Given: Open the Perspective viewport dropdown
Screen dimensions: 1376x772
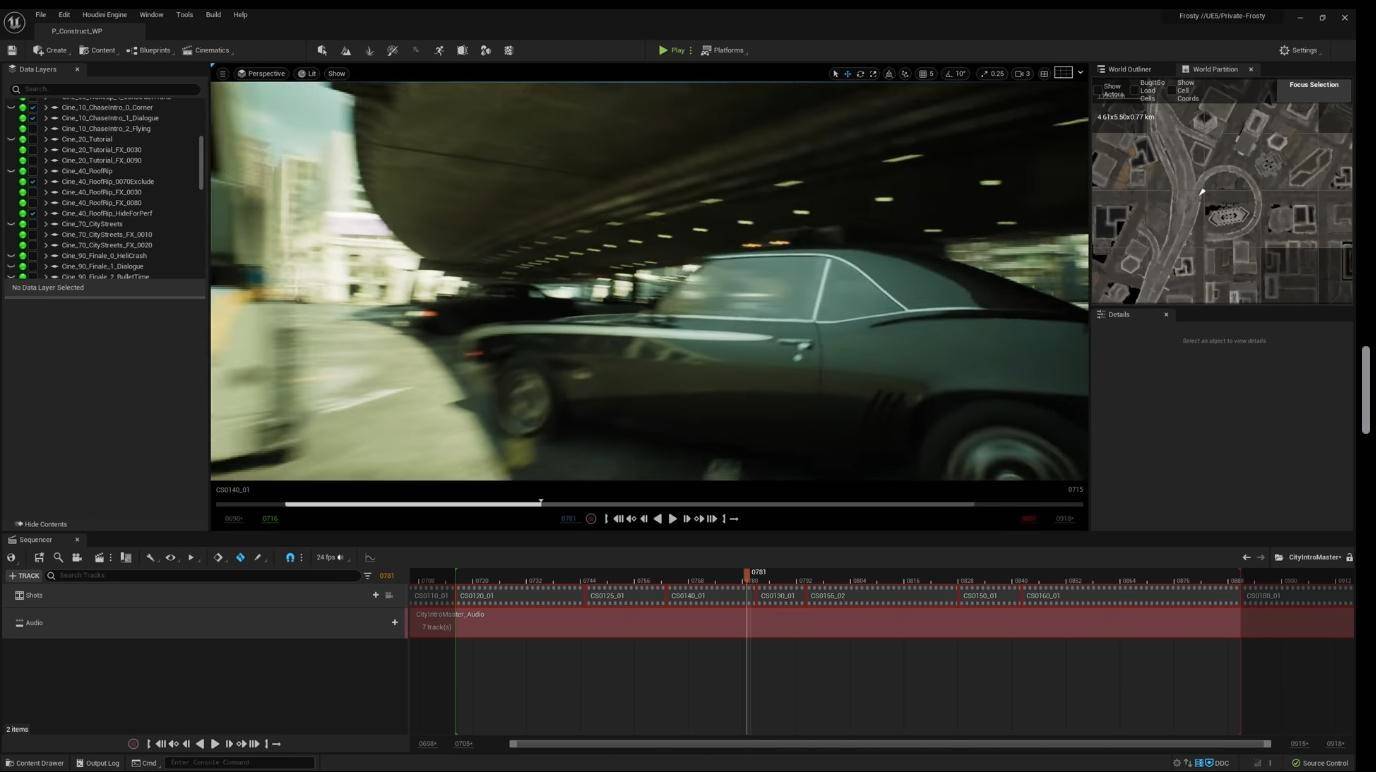Looking at the screenshot, I should [x=261, y=73].
